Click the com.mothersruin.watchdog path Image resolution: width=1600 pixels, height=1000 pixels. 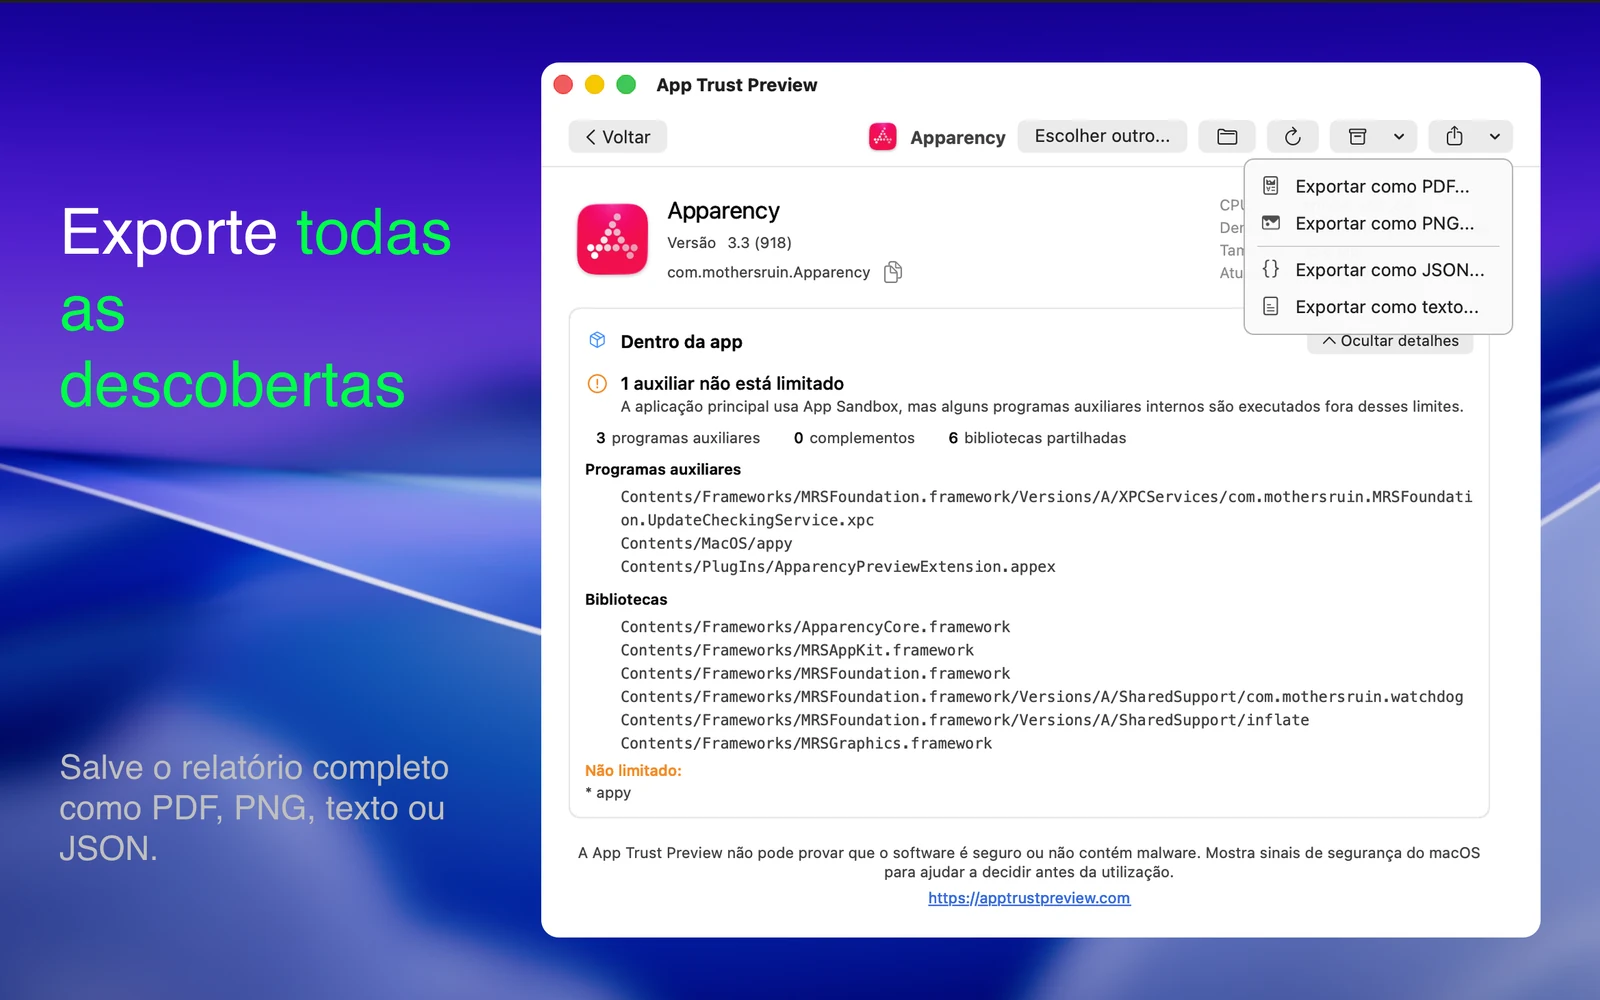1042,697
